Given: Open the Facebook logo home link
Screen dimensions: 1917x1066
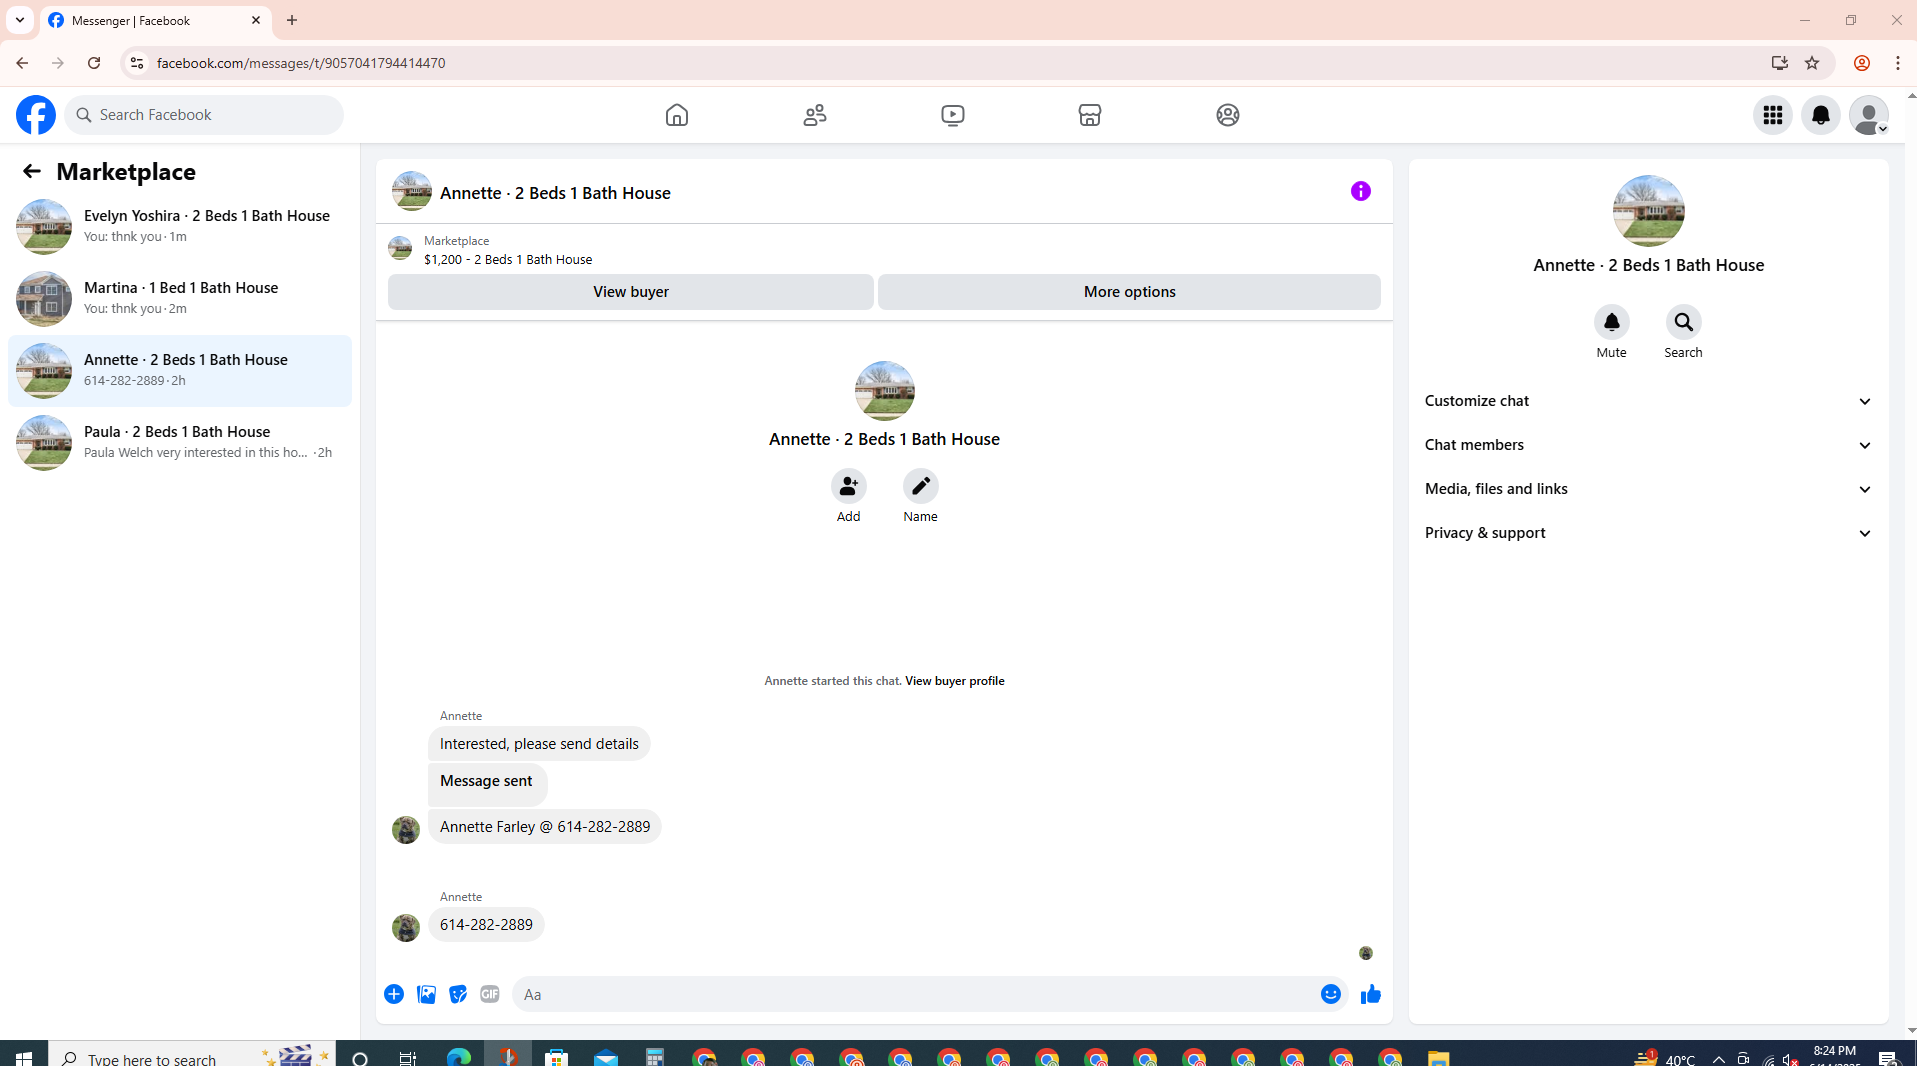Looking at the screenshot, I should 35,115.
